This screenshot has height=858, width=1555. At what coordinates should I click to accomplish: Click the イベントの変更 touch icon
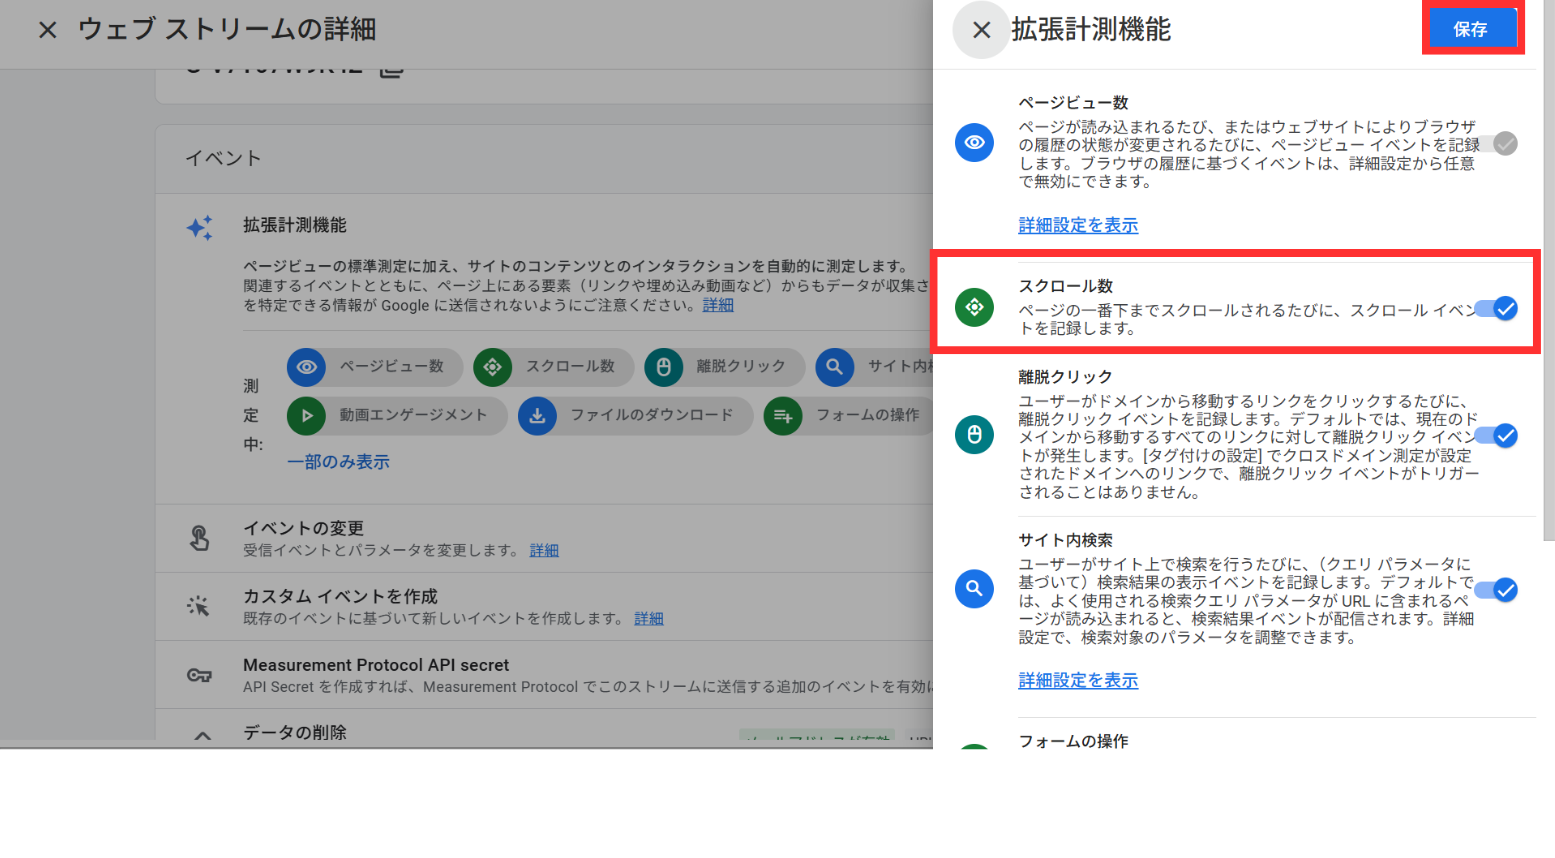pos(200,538)
